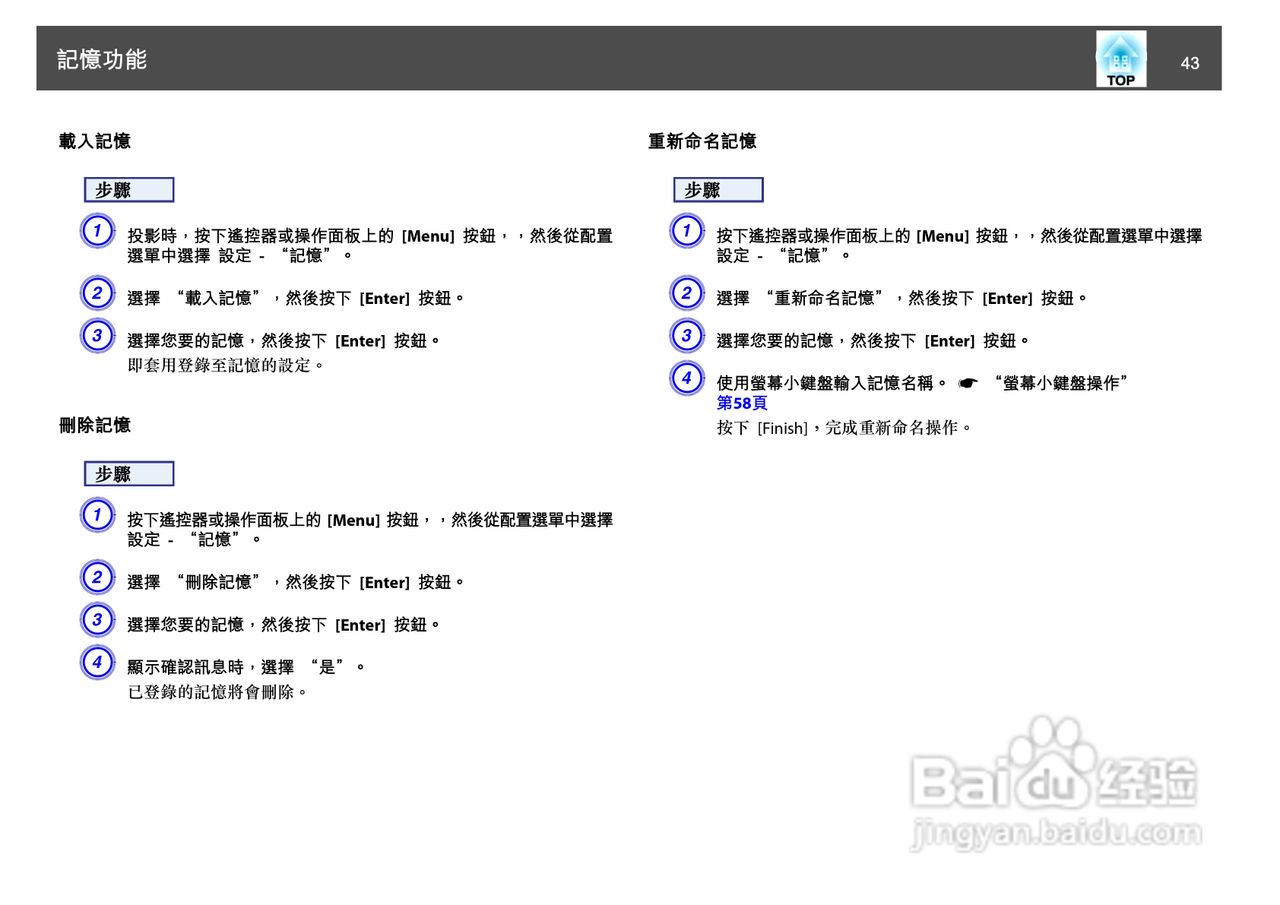Image resolution: width=1280 pixels, height=905 pixels.
Task: Click the 步驟 box under 刪除記憶
Action: (x=128, y=473)
